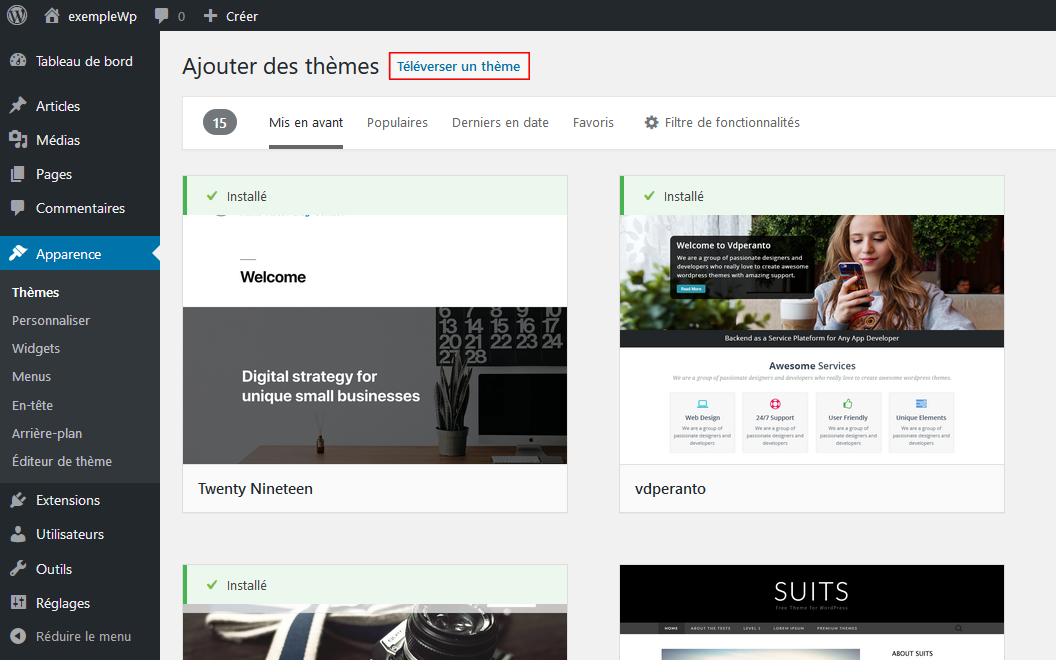The width and height of the screenshot is (1056, 660).
Task: Open Personnaliser under Apparence
Action: coord(51,321)
